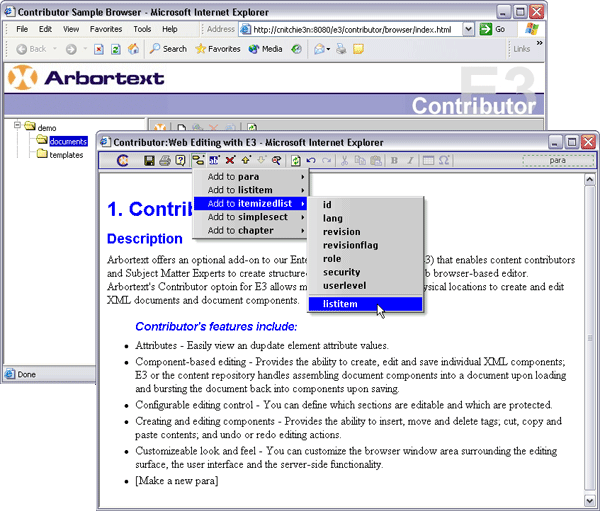The width and height of the screenshot is (600, 511).
Task: Click the green refresh document icon in editor toolbar
Action: [x=295, y=160]
